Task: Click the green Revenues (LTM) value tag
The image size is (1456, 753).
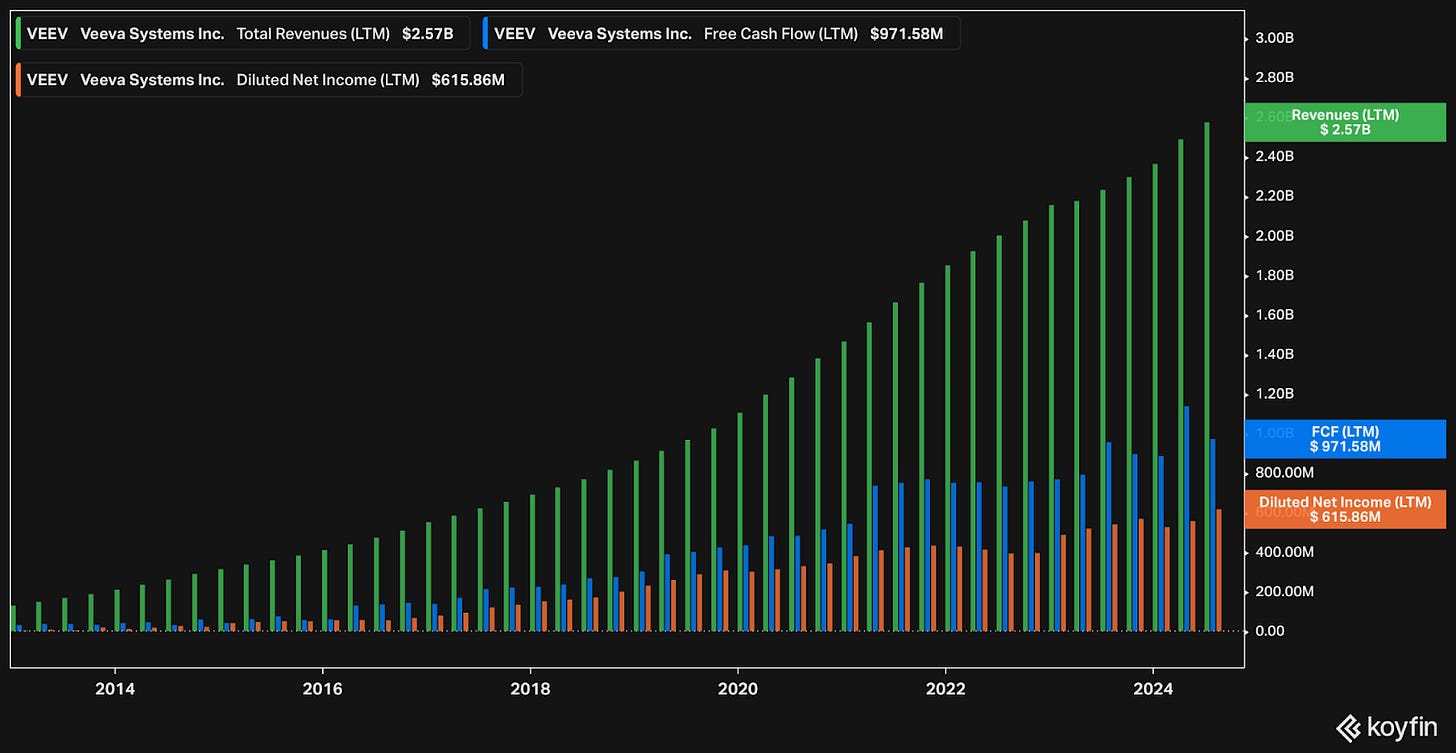Action: (x=1345, y=122)
